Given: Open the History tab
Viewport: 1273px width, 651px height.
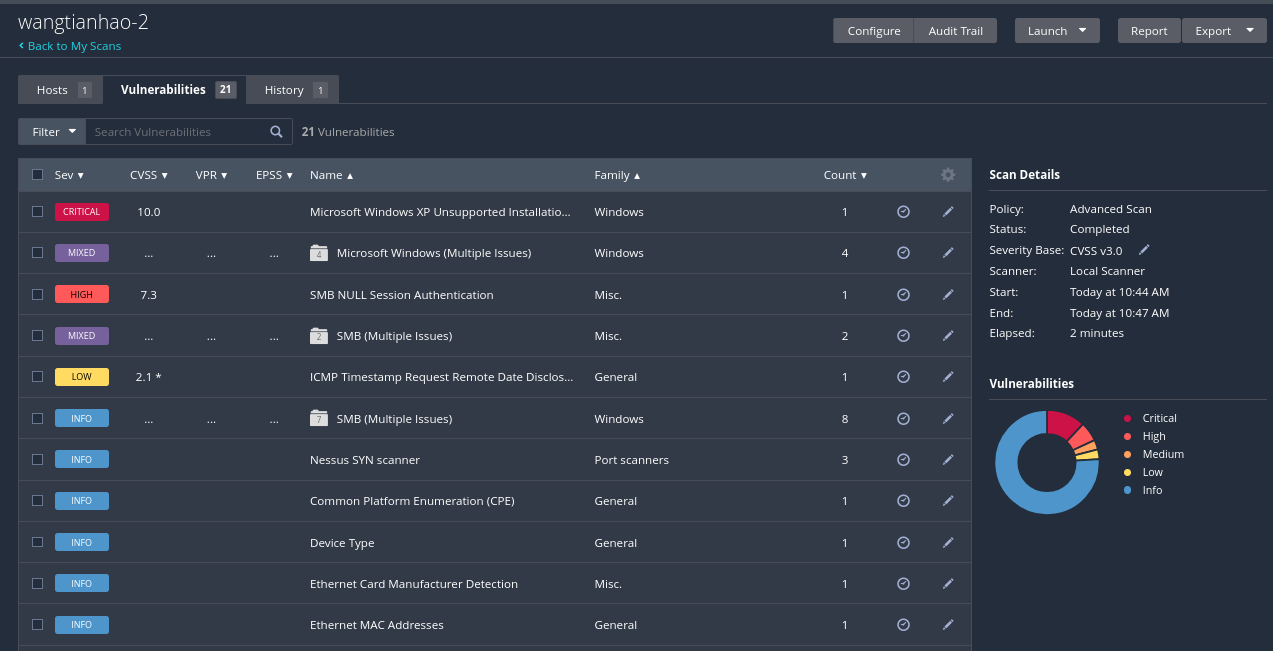Looking at the screenshot, I should (x=293, y=90).
